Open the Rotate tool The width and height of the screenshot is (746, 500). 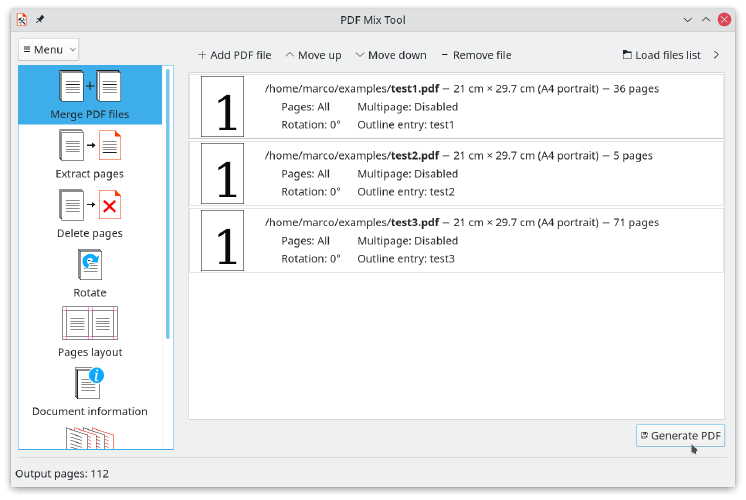[90, 273]
